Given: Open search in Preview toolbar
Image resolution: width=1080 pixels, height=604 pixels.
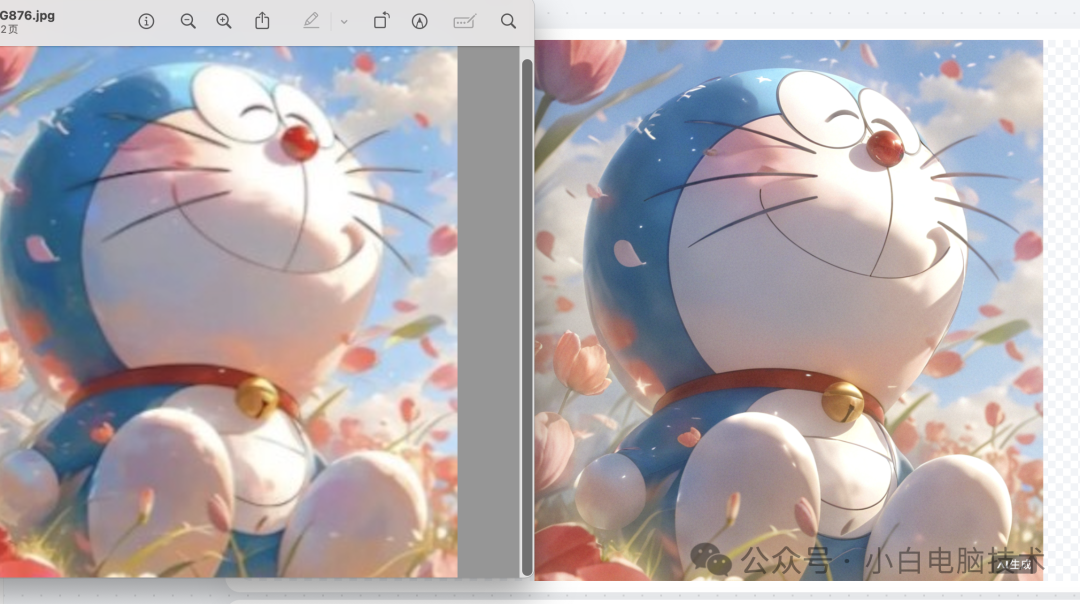Looking at the screenshot, I should pos(508,21).
